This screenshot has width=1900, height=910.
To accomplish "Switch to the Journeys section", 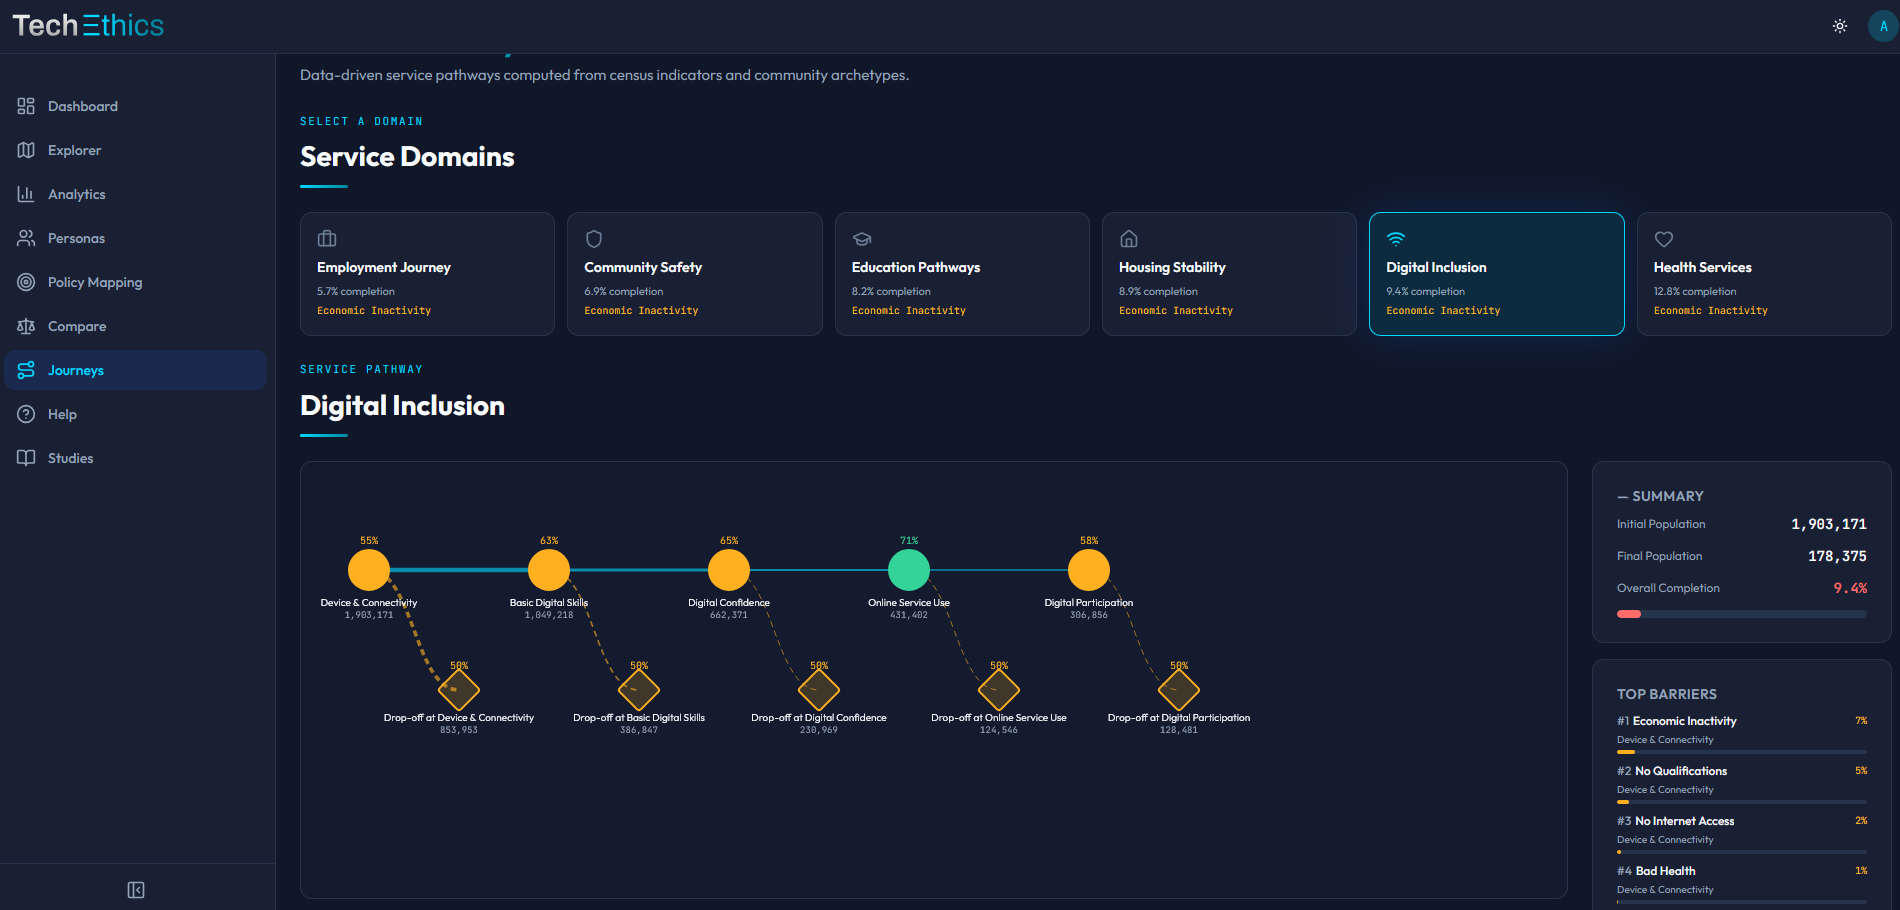I will pos(75,370).
